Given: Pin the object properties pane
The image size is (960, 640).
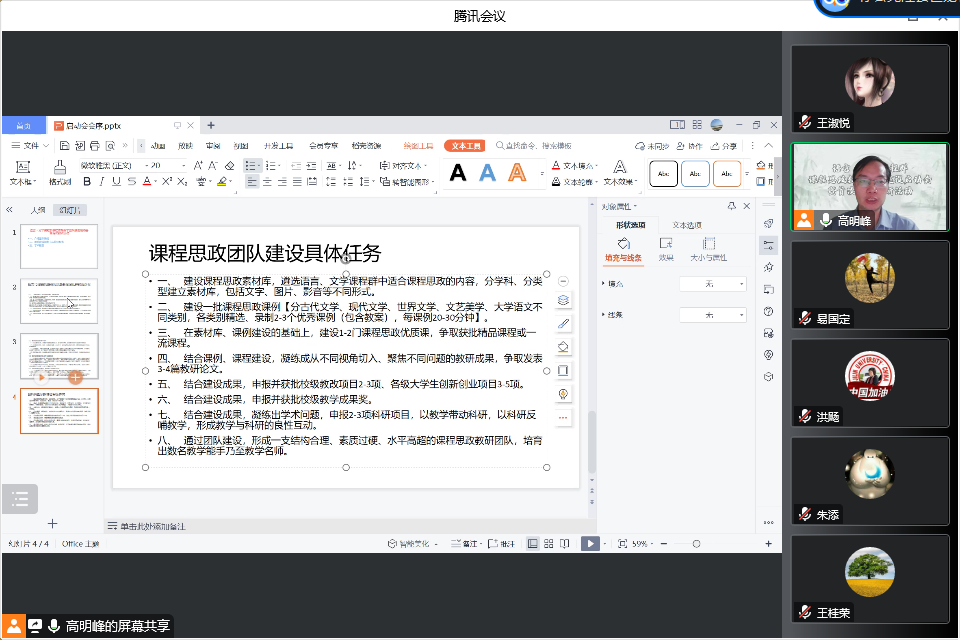Looking at the screenshot, I should 732,206.
